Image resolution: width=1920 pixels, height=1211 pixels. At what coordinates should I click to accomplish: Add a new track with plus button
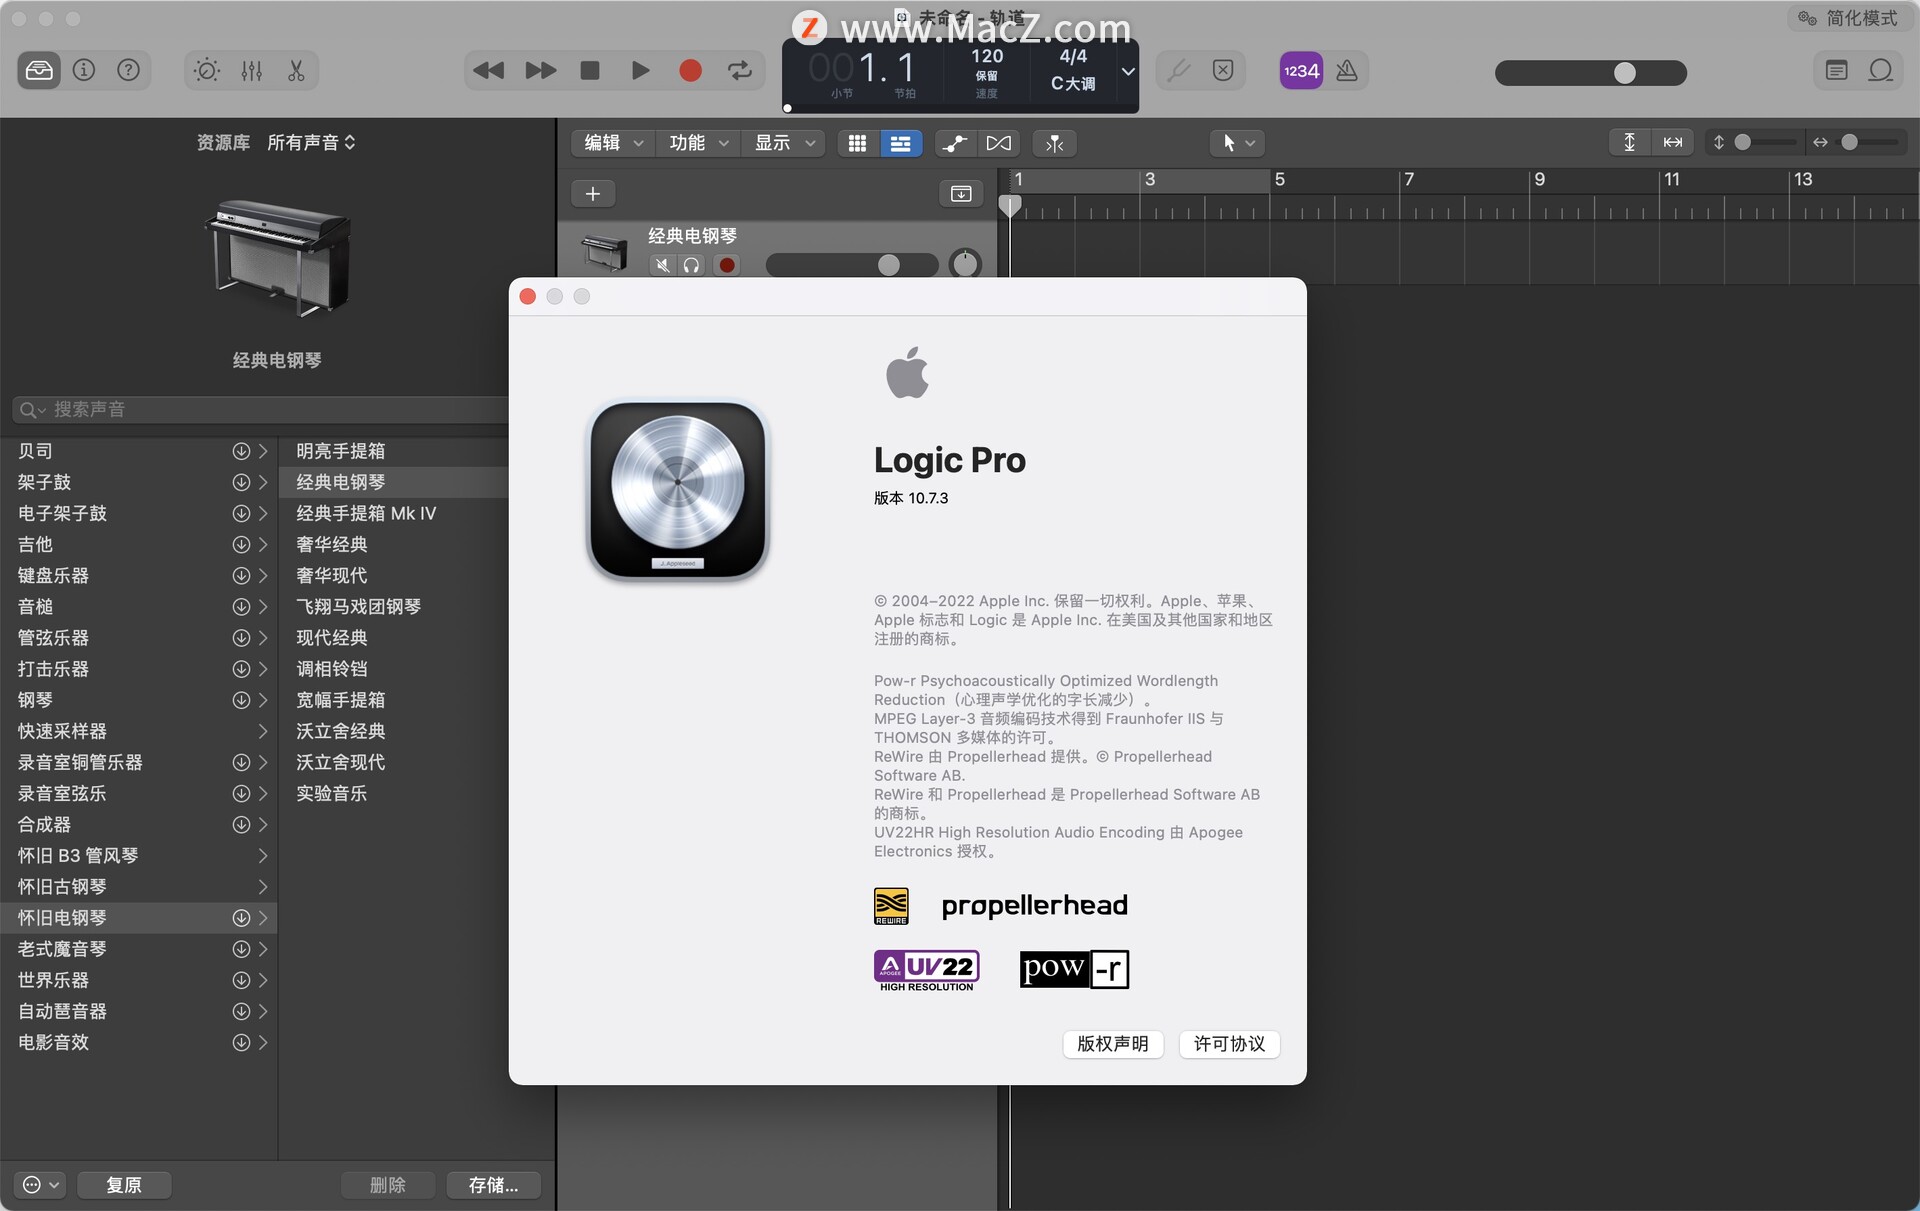[x=593, y=193]
